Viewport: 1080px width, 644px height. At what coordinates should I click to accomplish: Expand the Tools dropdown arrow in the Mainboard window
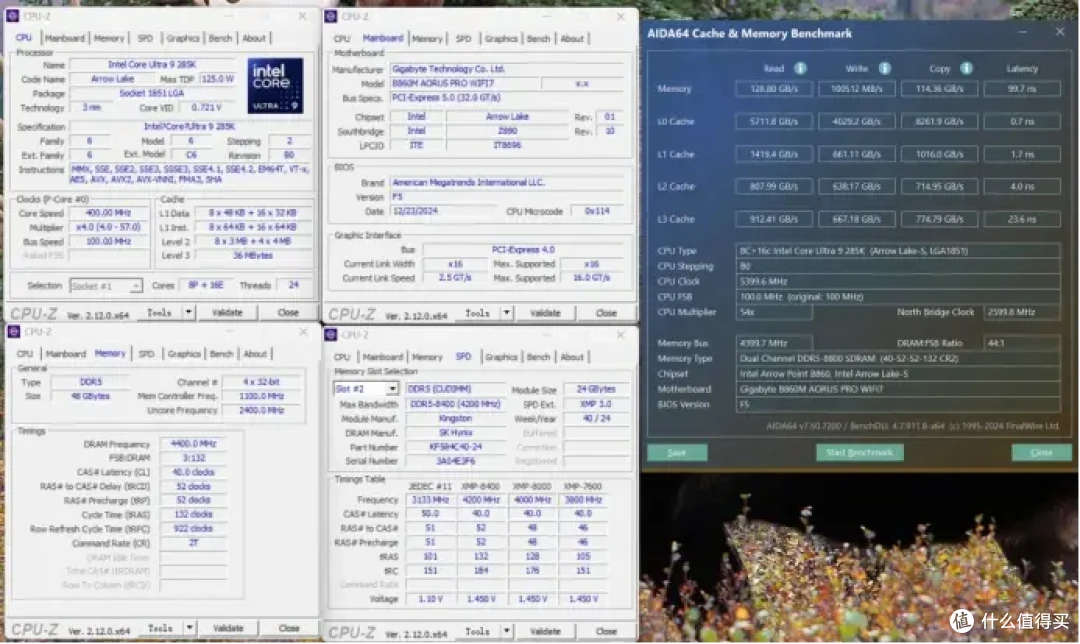[506, 313]
